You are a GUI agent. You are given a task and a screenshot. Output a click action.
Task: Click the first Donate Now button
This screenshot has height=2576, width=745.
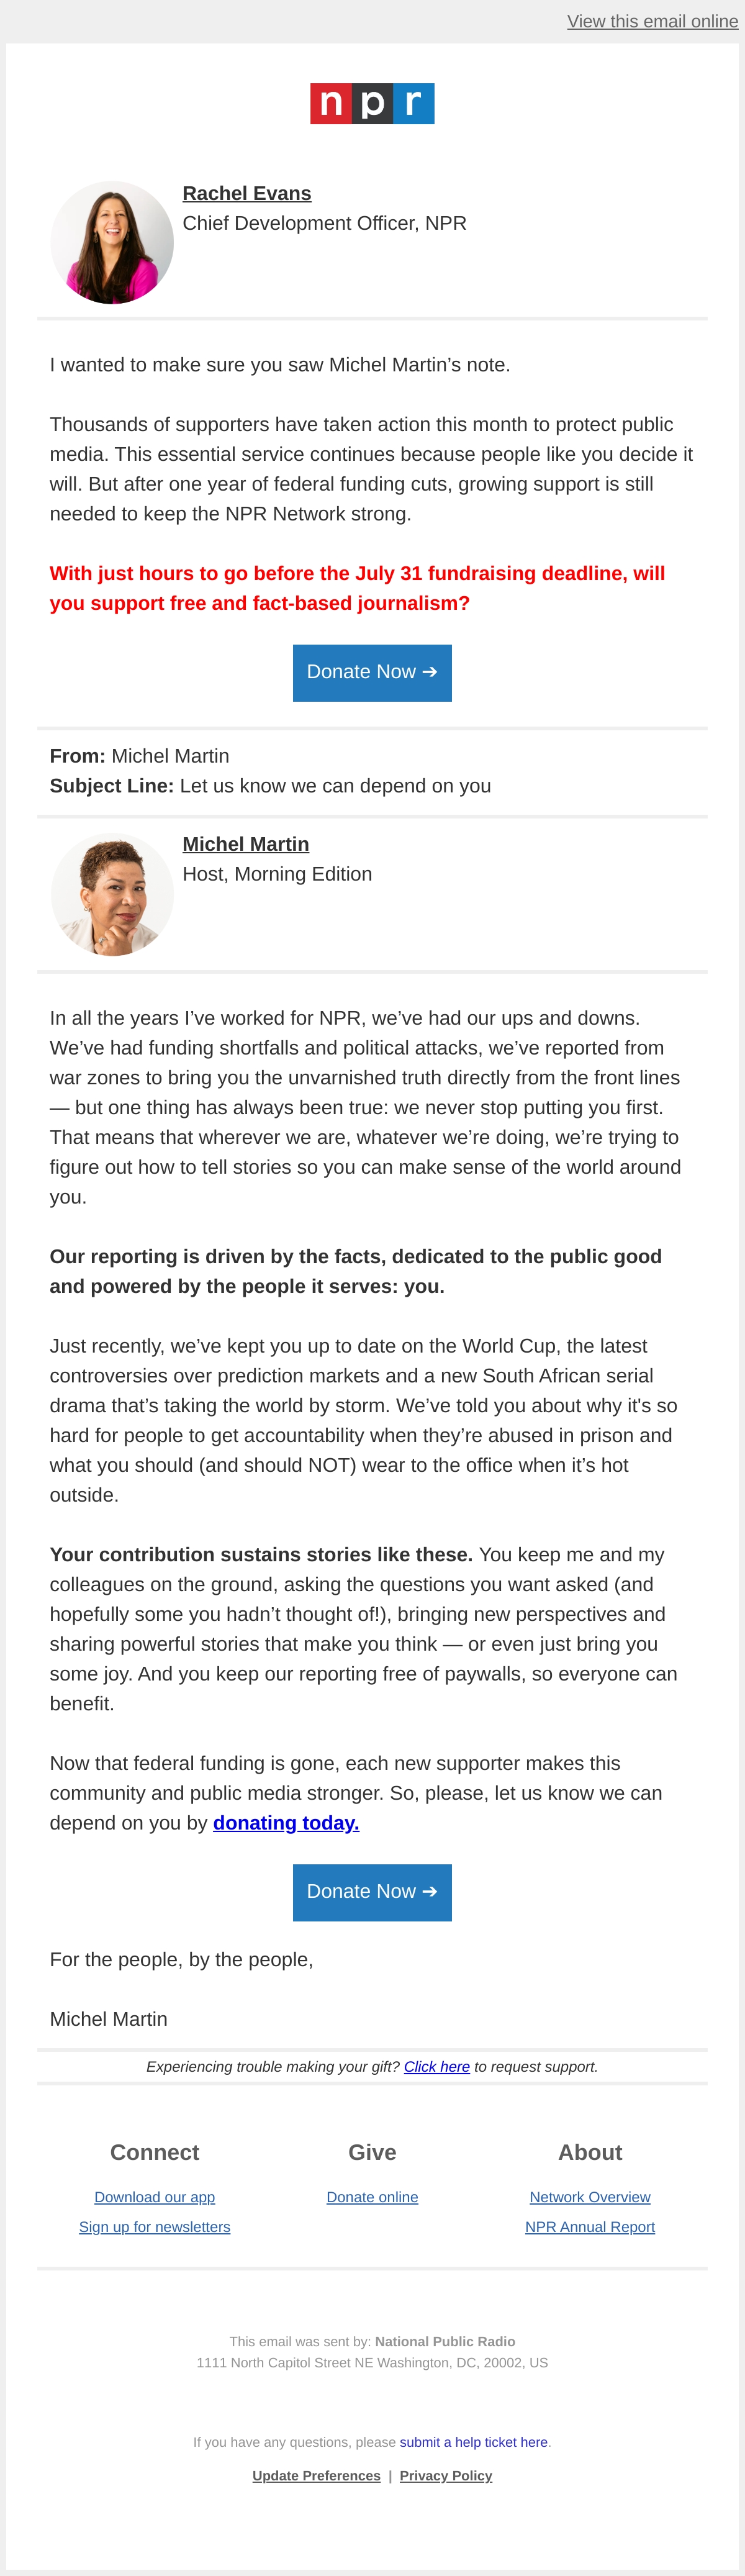click(372, 672)
